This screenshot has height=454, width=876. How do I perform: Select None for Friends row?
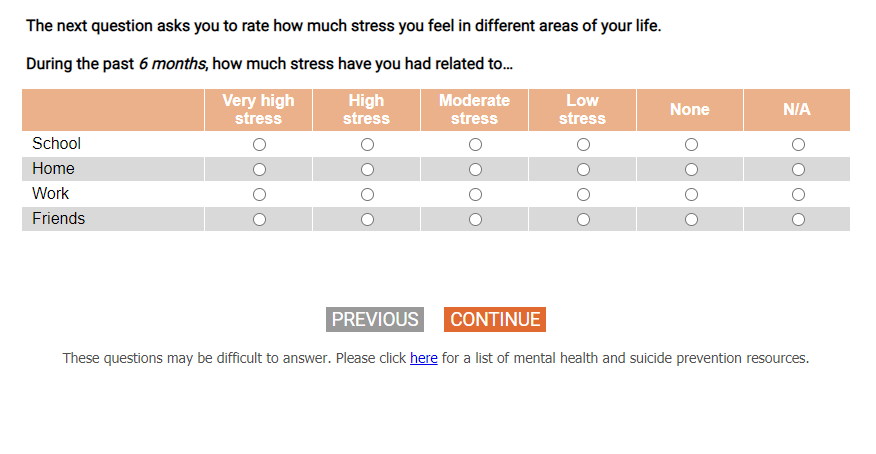691,220
